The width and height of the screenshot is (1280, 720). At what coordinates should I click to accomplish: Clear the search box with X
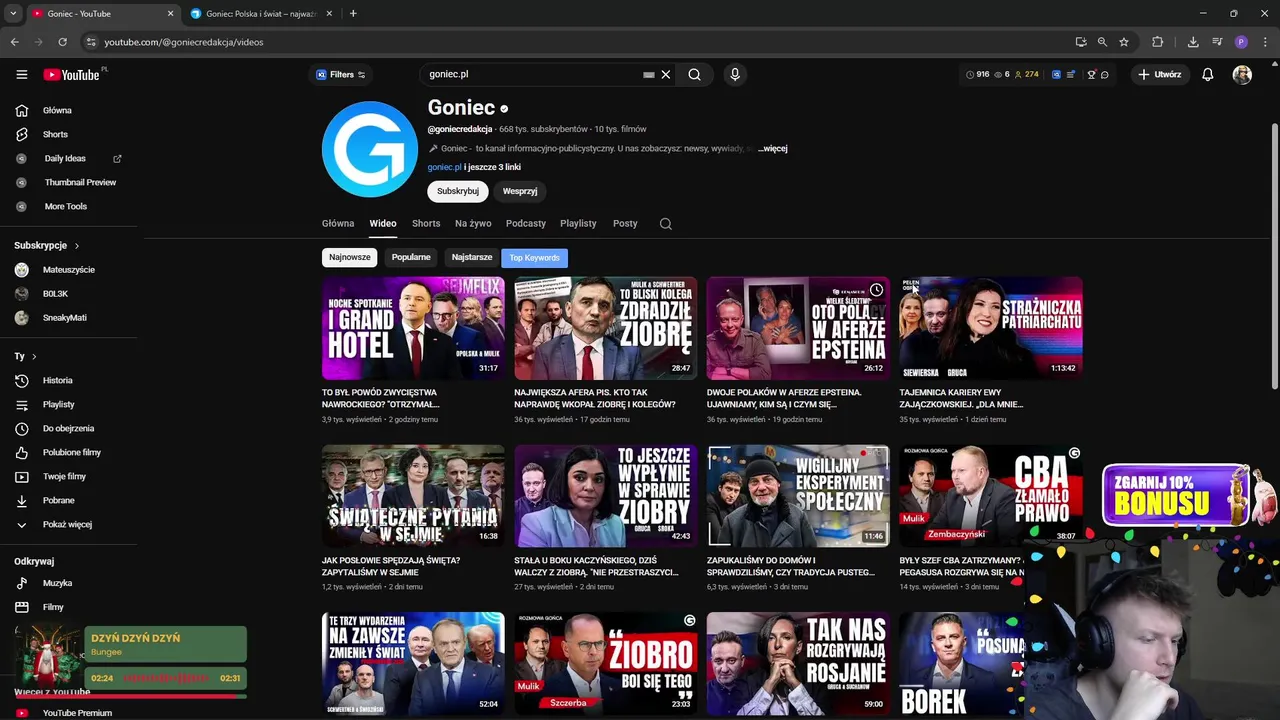(x=666, y=74)
